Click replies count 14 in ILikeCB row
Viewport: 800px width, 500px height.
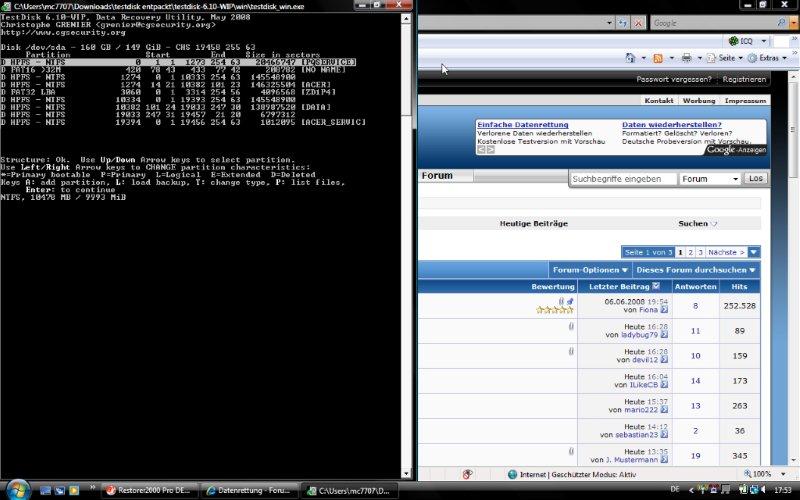coord(695,381)
